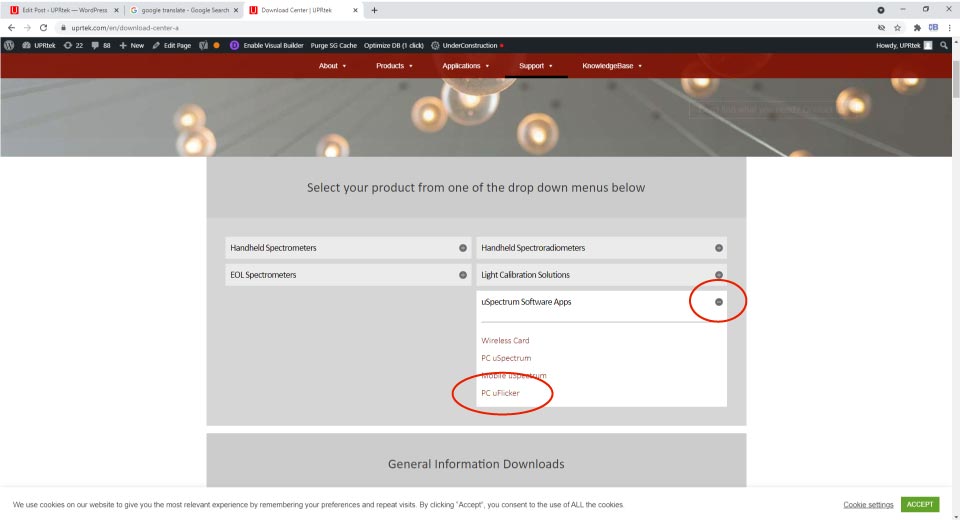
Task: Click the General Information Downloads heading
Action: 476,464
